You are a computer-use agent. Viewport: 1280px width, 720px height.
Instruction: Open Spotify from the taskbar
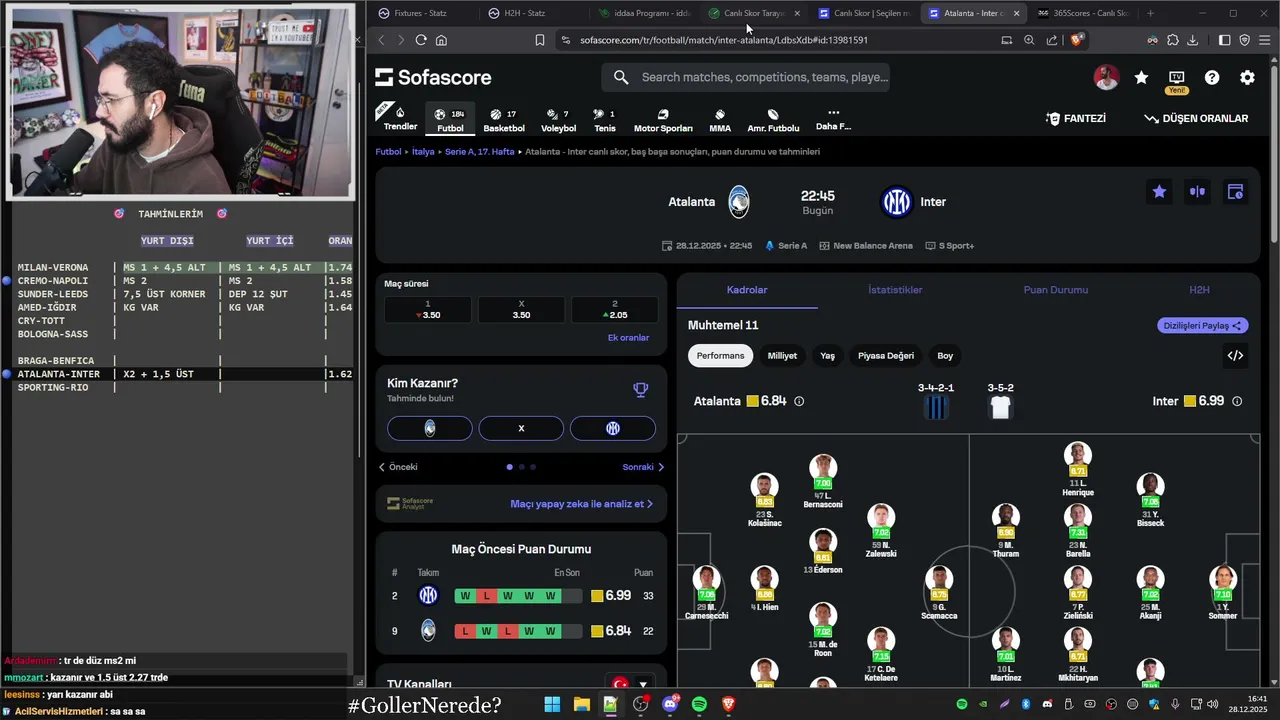click(x=699, y=704)
